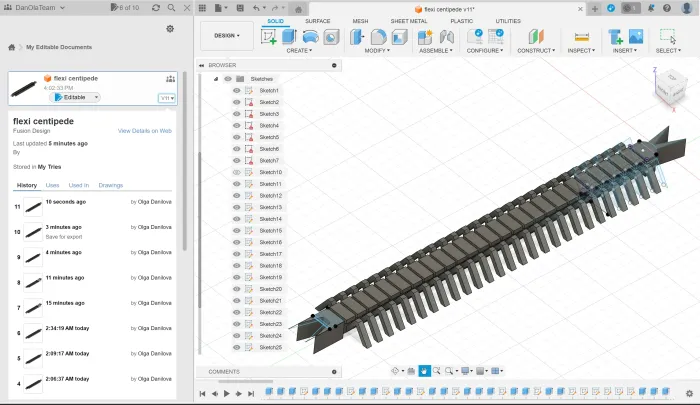The image size is (700, 405).
Task: Switch to the SHEET METAL tab
Action: (x=409, y=21)
